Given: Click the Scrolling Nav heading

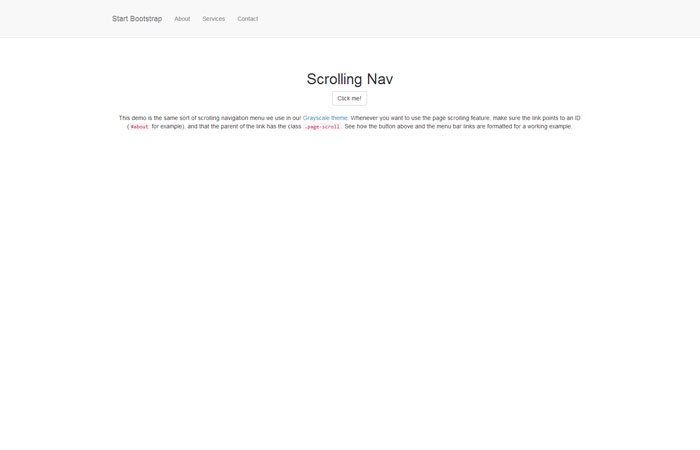Looking at the screenshot, I should tap(350, 79).
